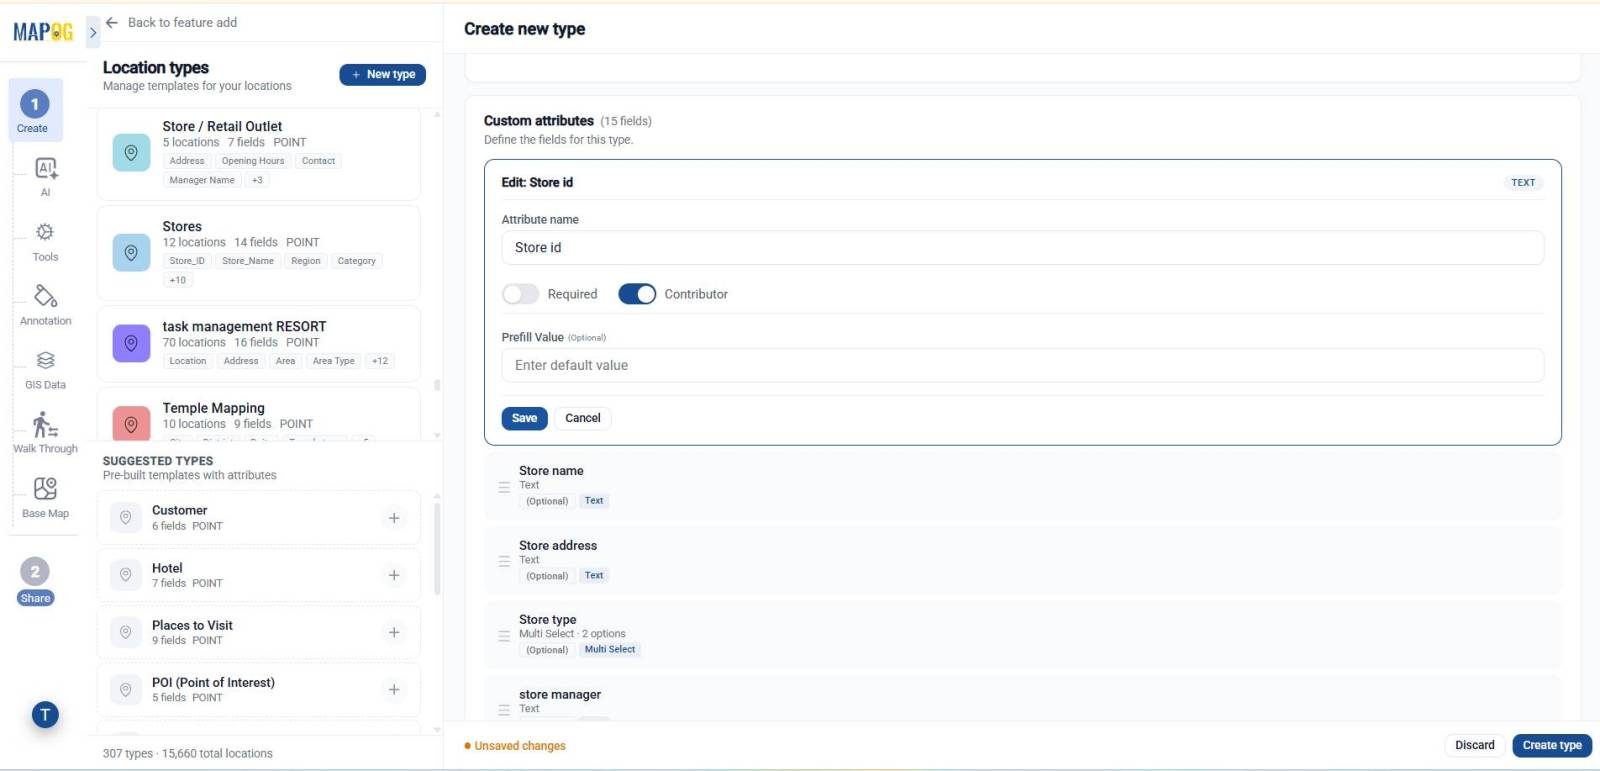Go back to feature add
This screenshot has height=771, width=1600.
pyautogui.click(x=171, y=22)
